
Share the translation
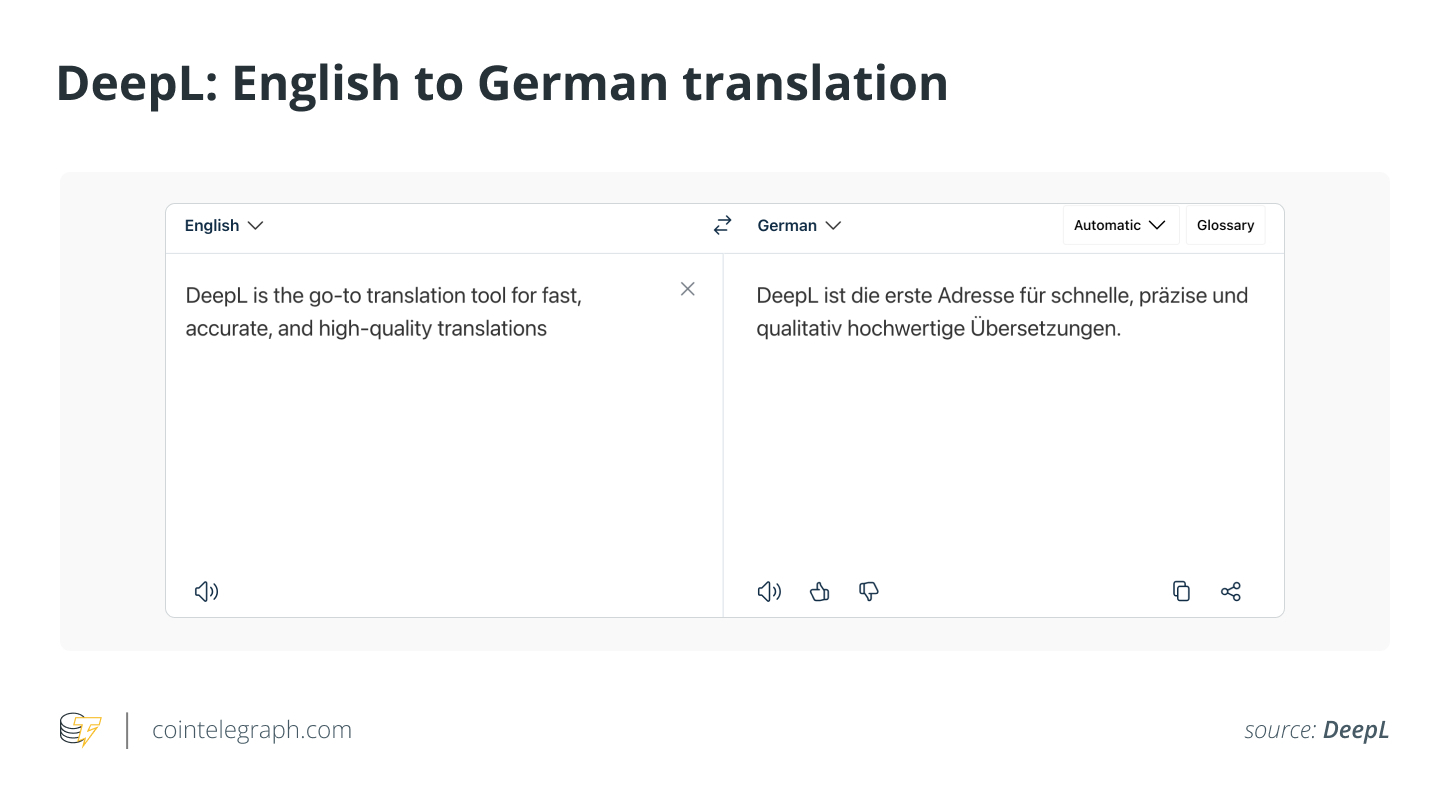(x=1230, y=591)
